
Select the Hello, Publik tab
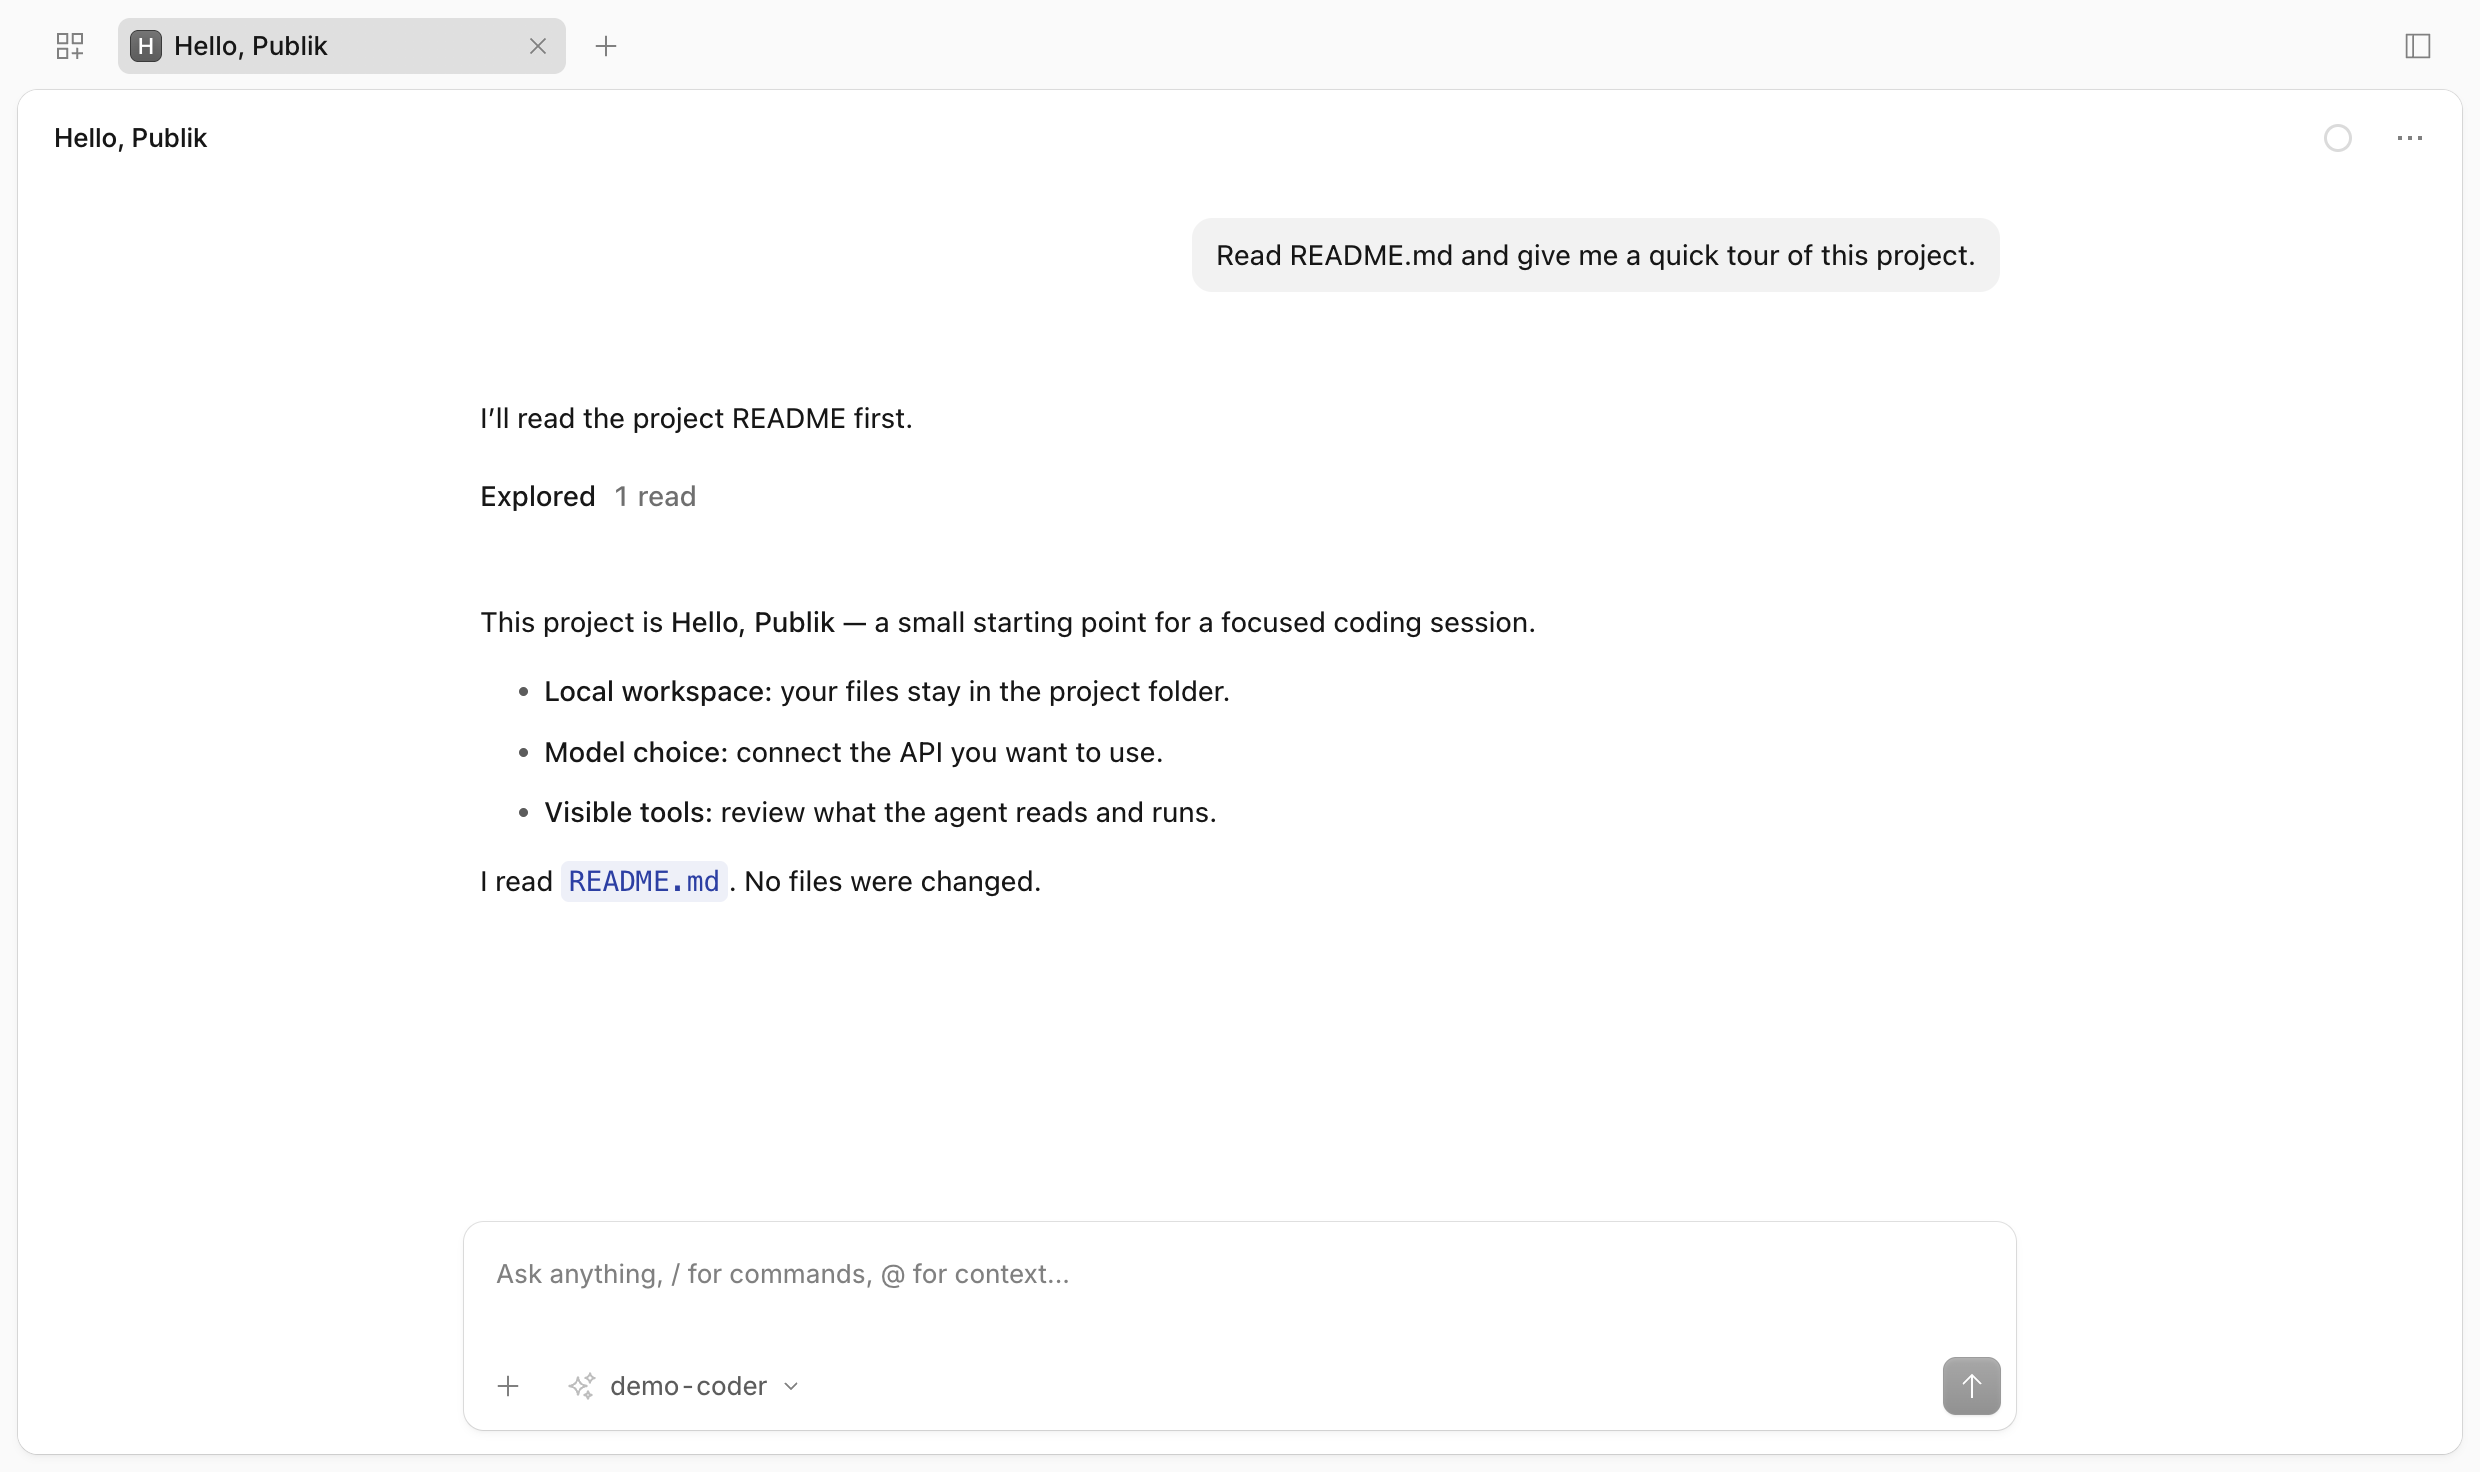(342, 46)
